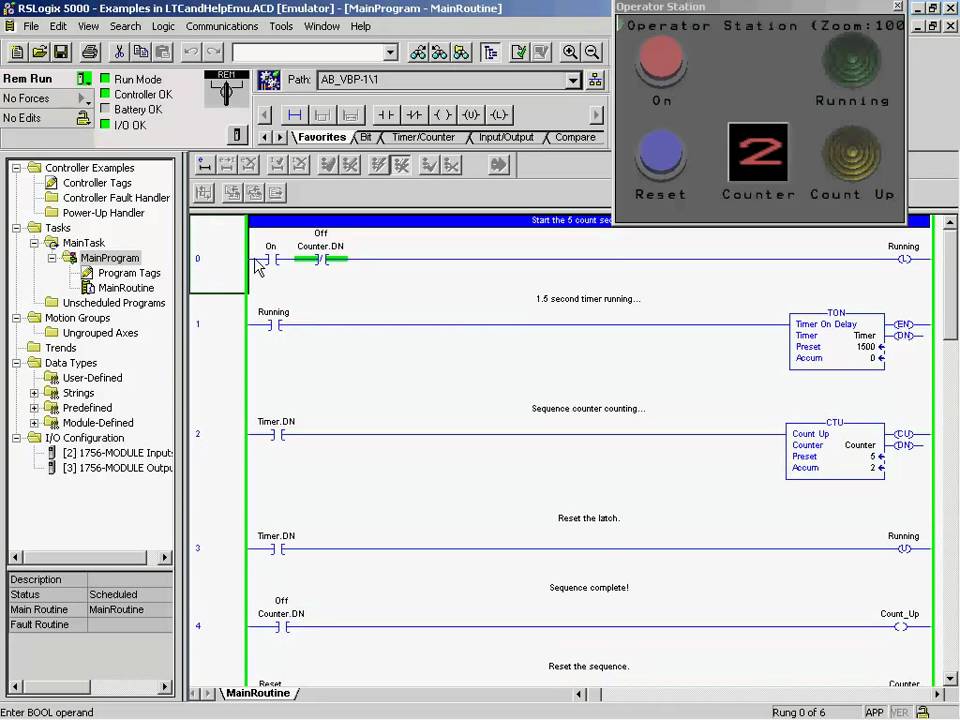Viewport: 960px width, 720px height.
Task: Insert an Output Latch (L) instruction
Action: coord(499,114)
